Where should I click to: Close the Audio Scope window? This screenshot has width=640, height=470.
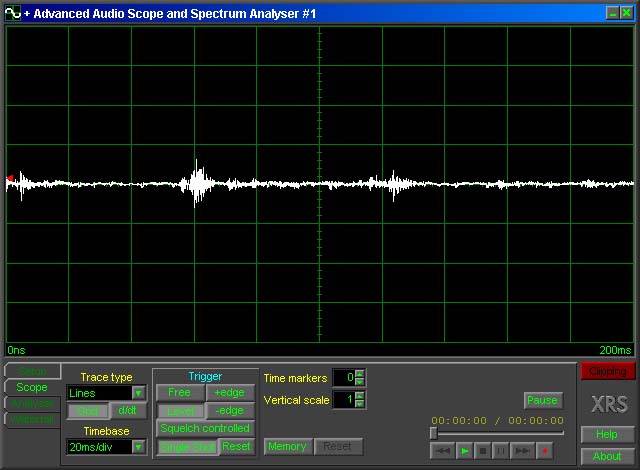coord(626,13)
